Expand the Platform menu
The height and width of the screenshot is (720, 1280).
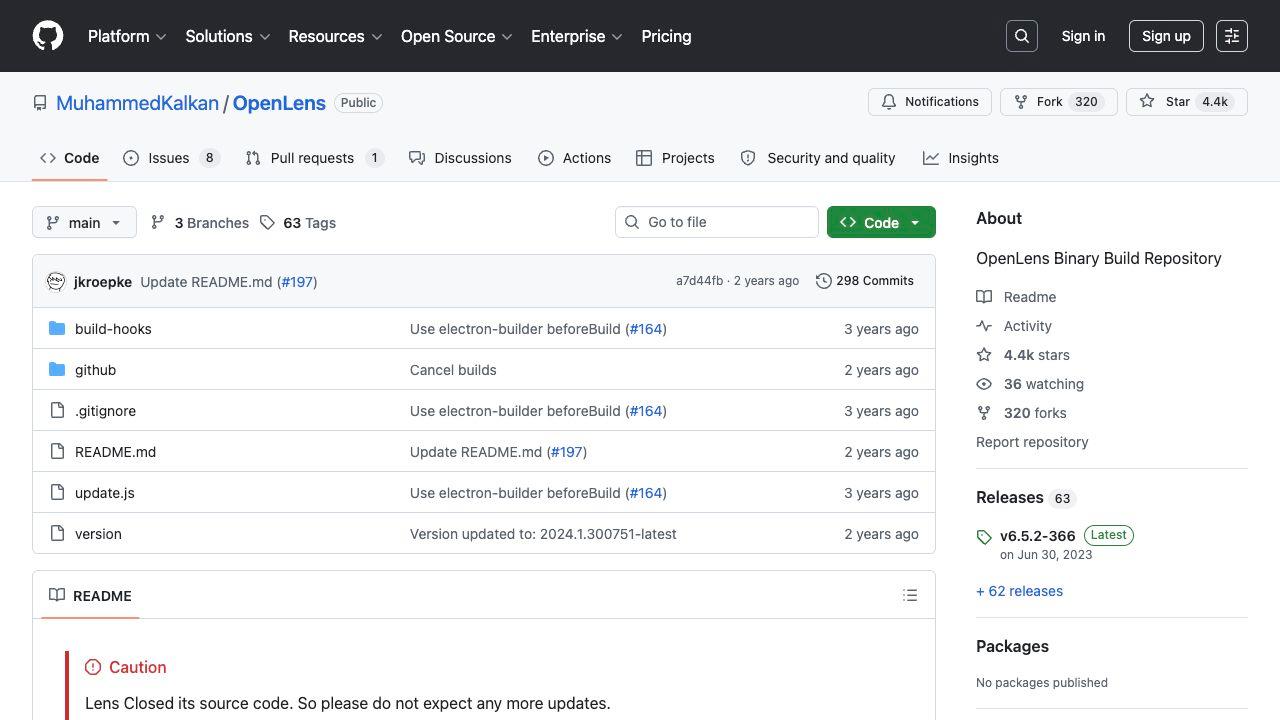[x=127, y=36]
